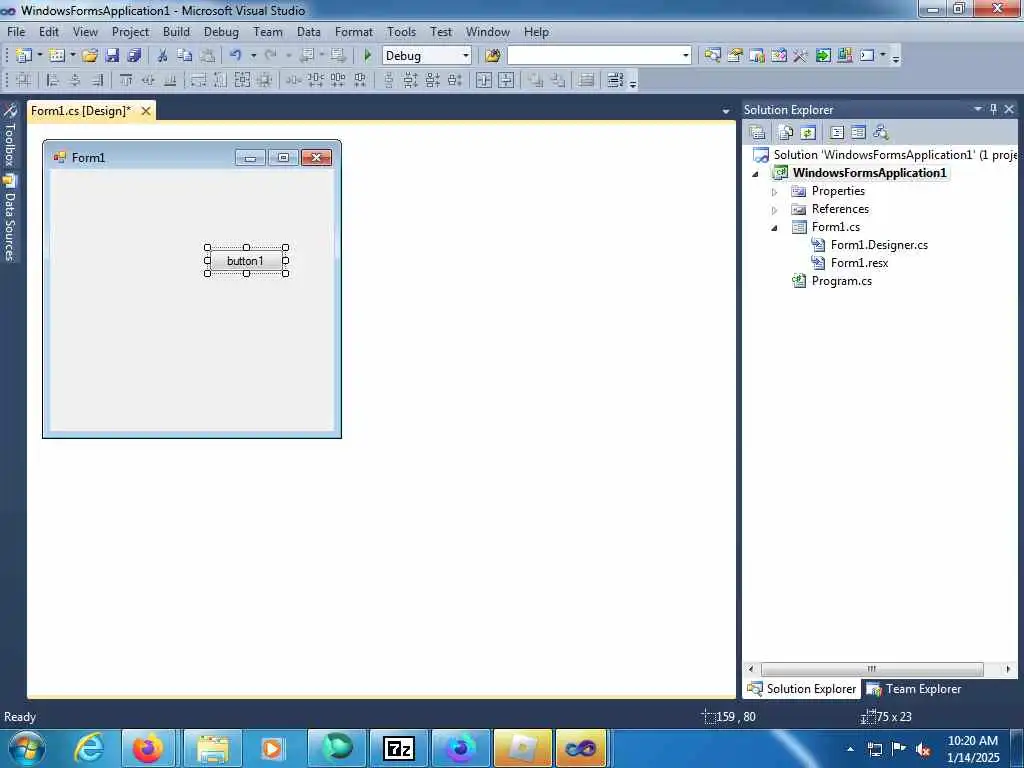Open the New Project icon's dropdown arrow
The height and width of the screenshot is (768, 1024).
(x=39, y=56)
